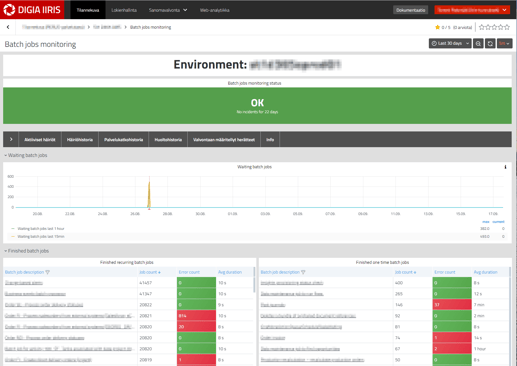Open the Huoltohistoria tab

168,140
